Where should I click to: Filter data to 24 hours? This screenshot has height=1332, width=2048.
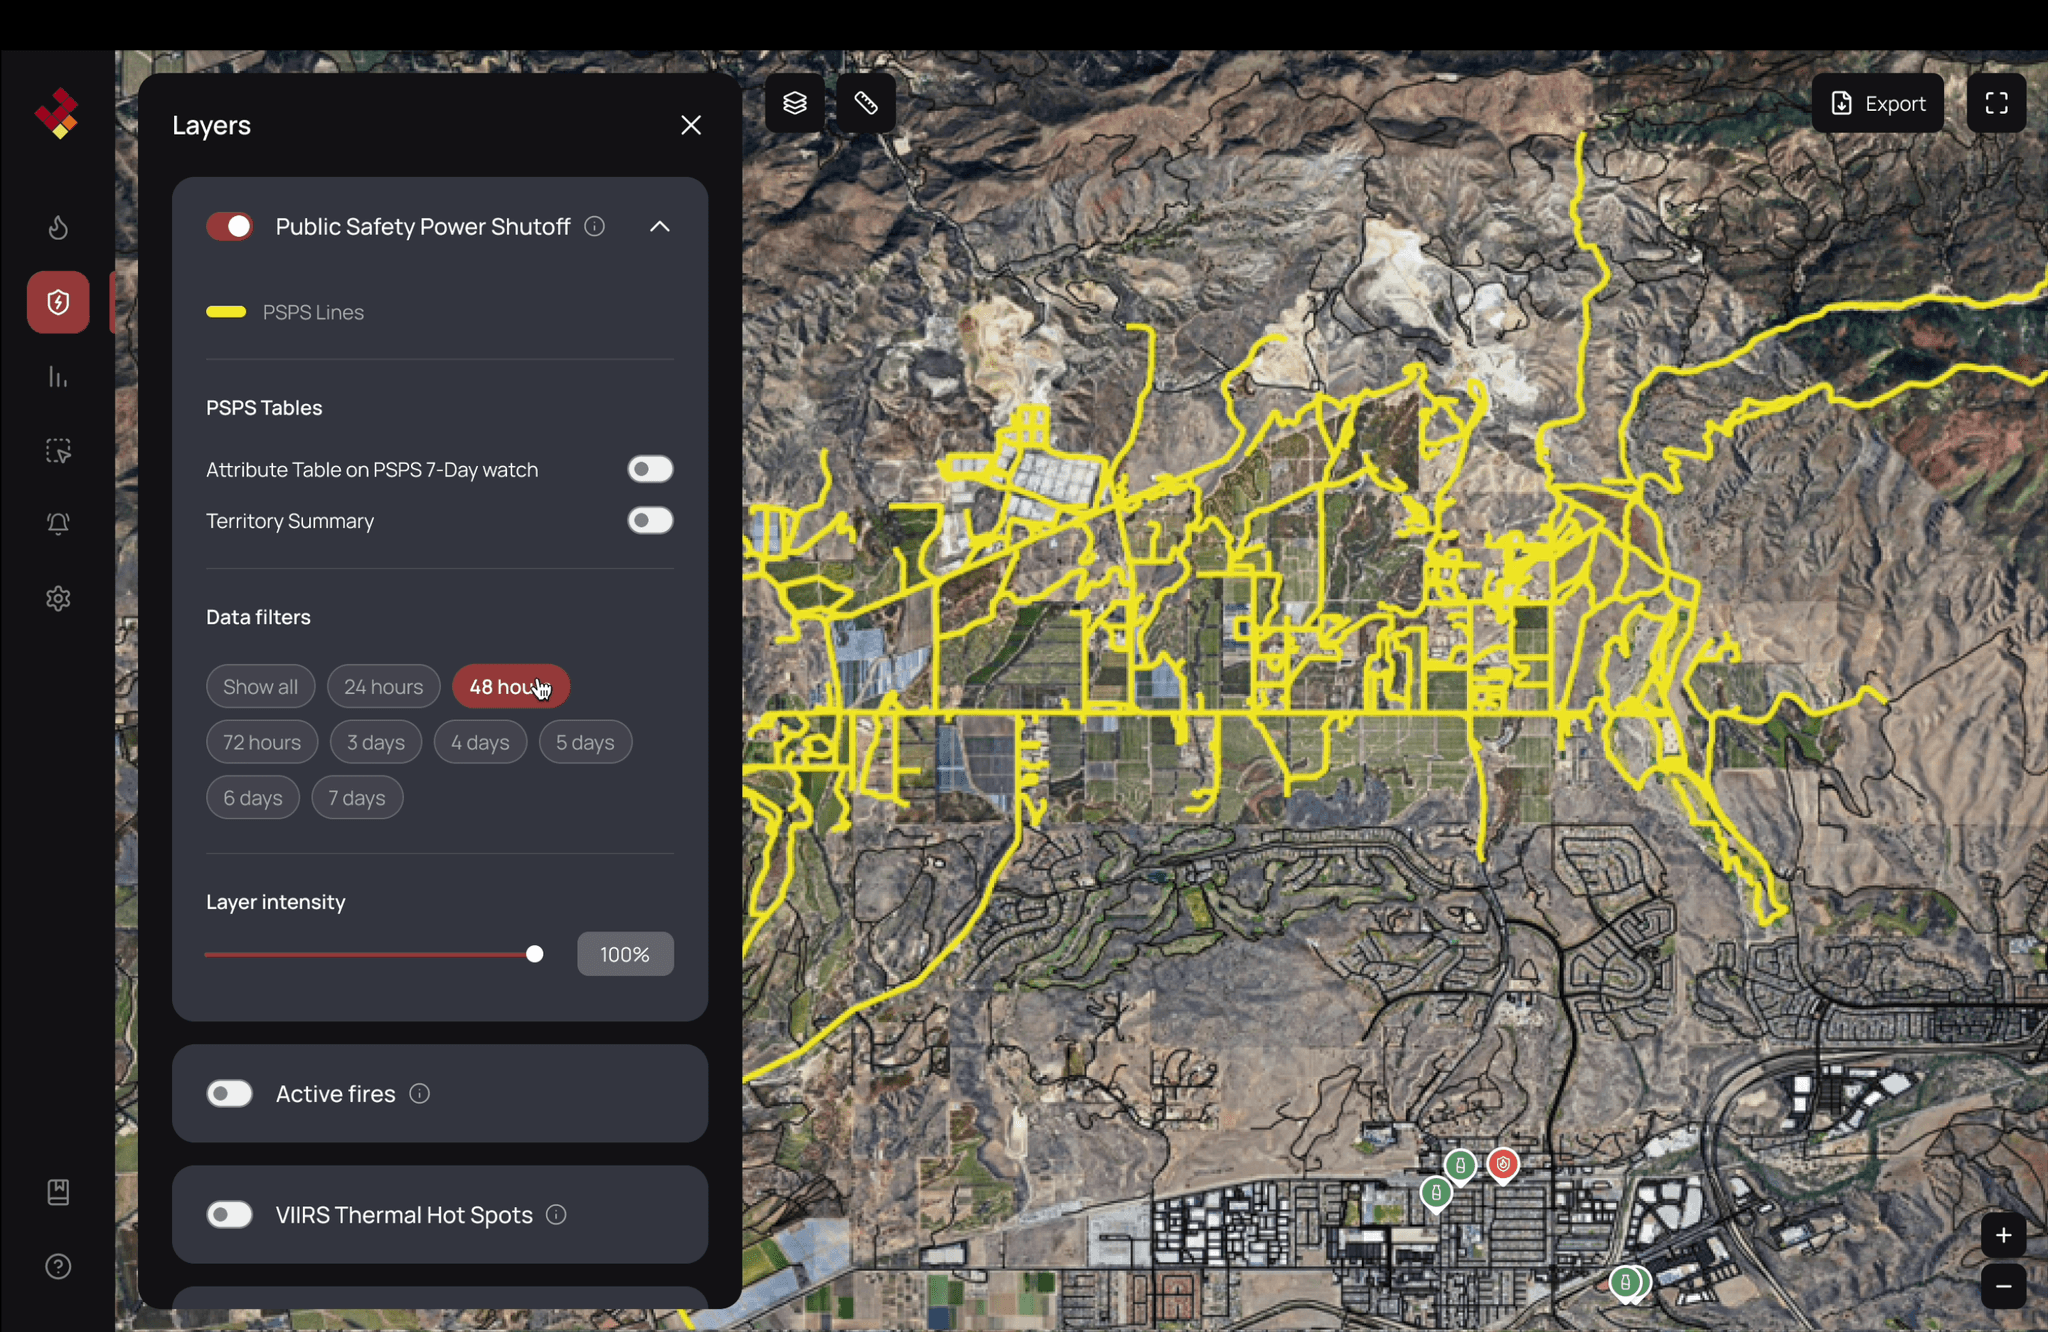tap(383, 687)
